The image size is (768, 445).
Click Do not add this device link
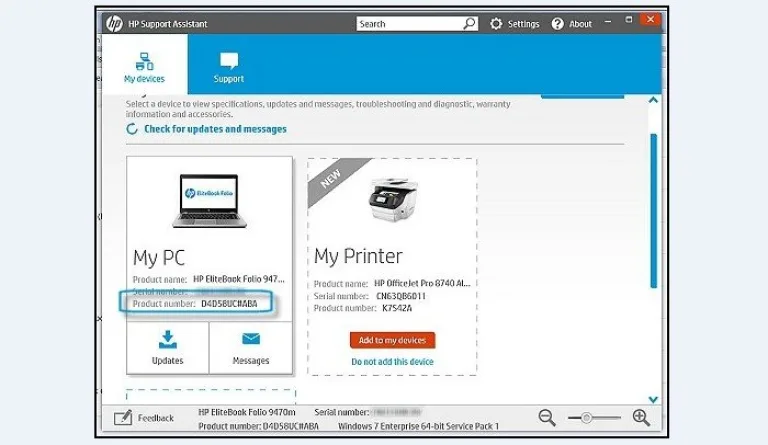(x=392, y=362)
